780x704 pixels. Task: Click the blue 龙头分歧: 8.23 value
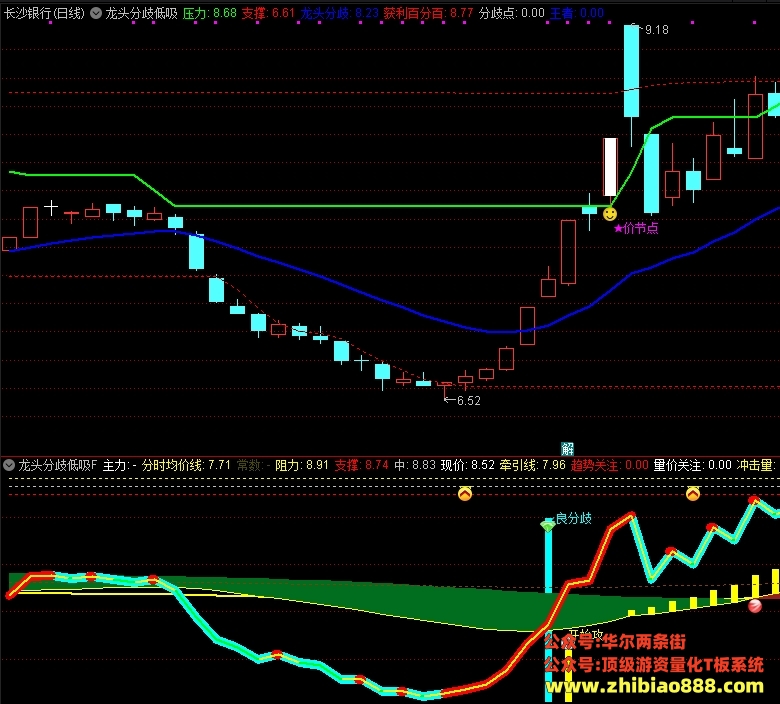pyautogui.click(x=339, y=13)
